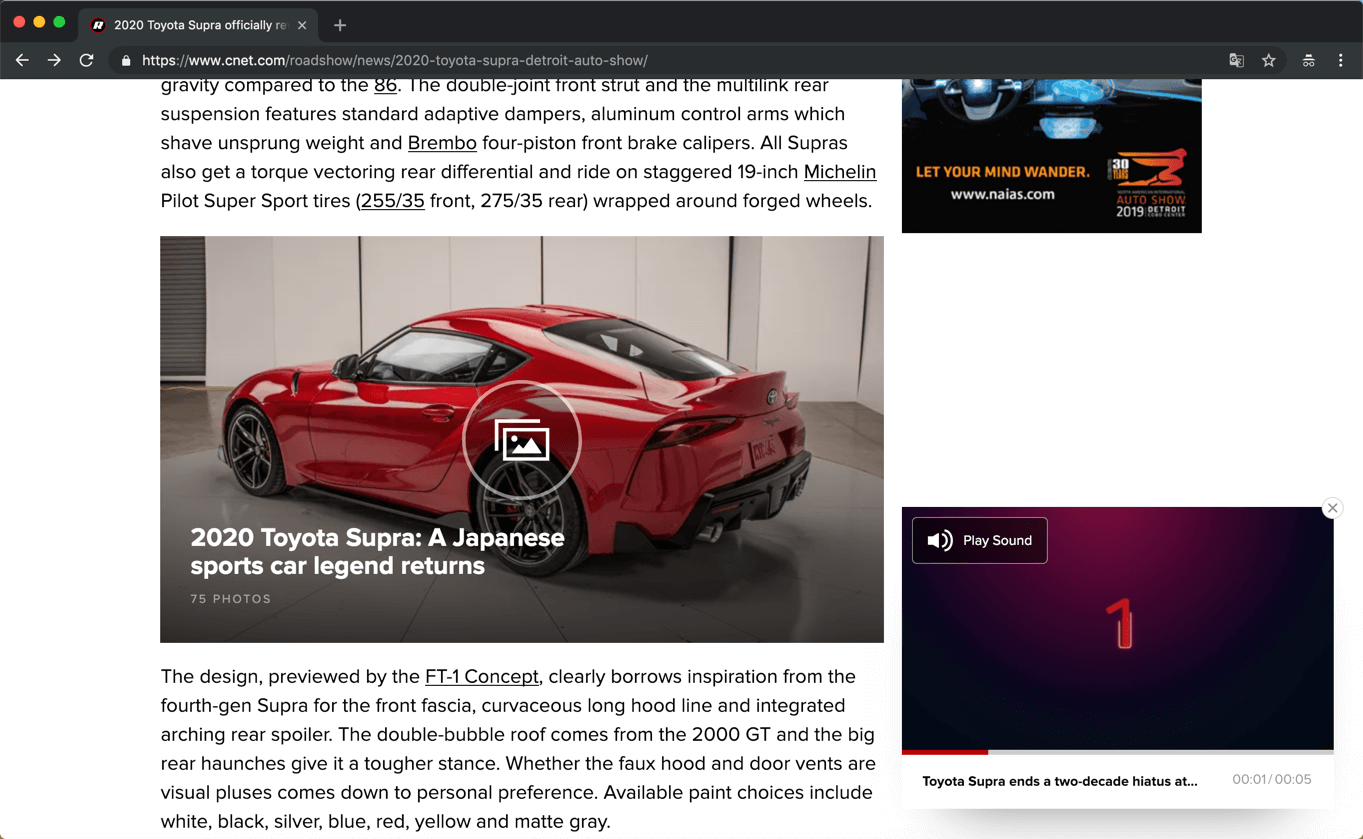Open the Chrome three-dot menu

tap(1341, 60)
